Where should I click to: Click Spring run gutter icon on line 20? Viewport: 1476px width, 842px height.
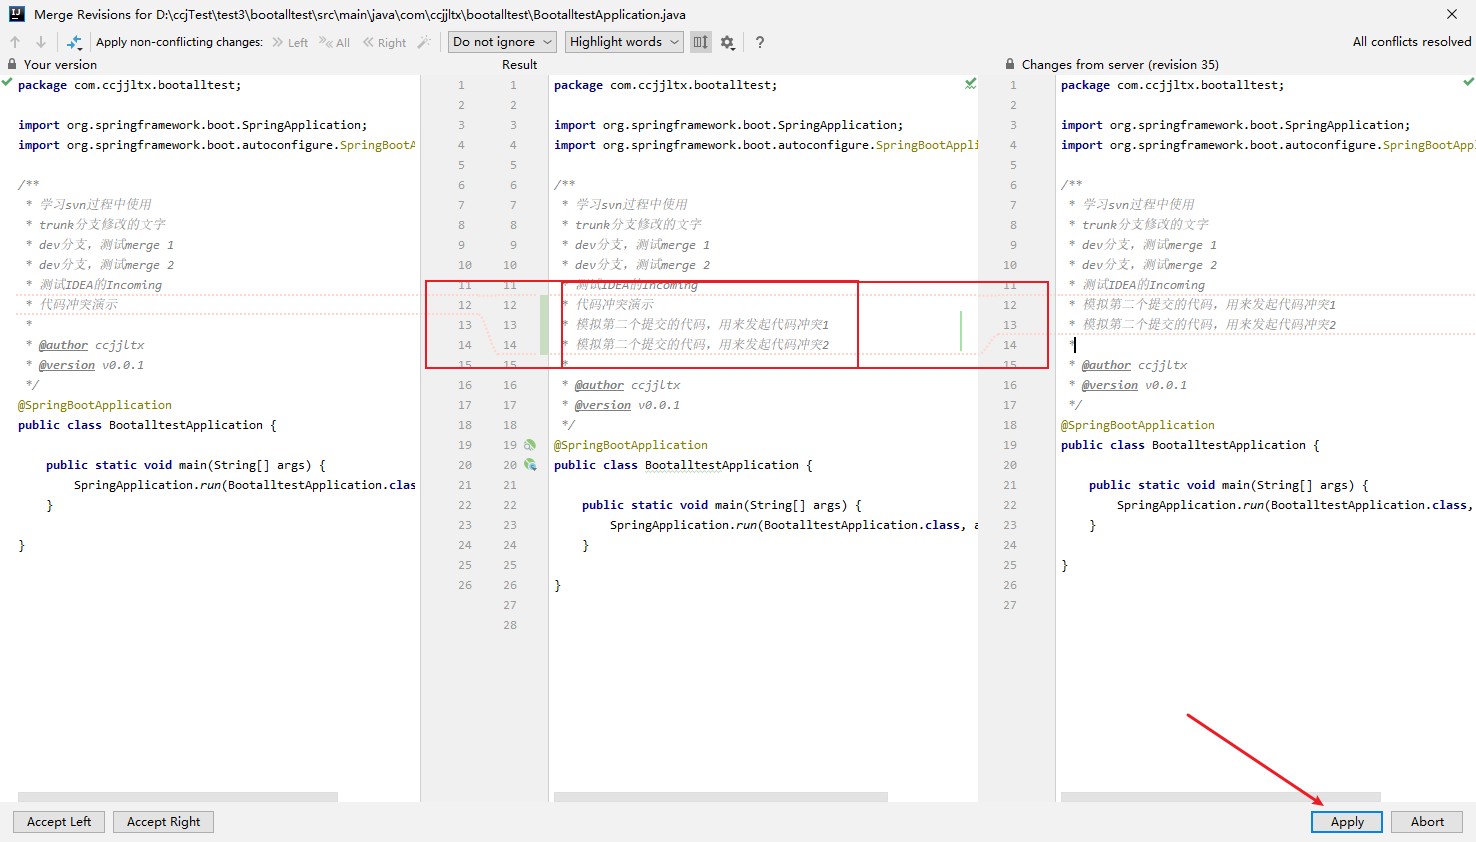530,465
